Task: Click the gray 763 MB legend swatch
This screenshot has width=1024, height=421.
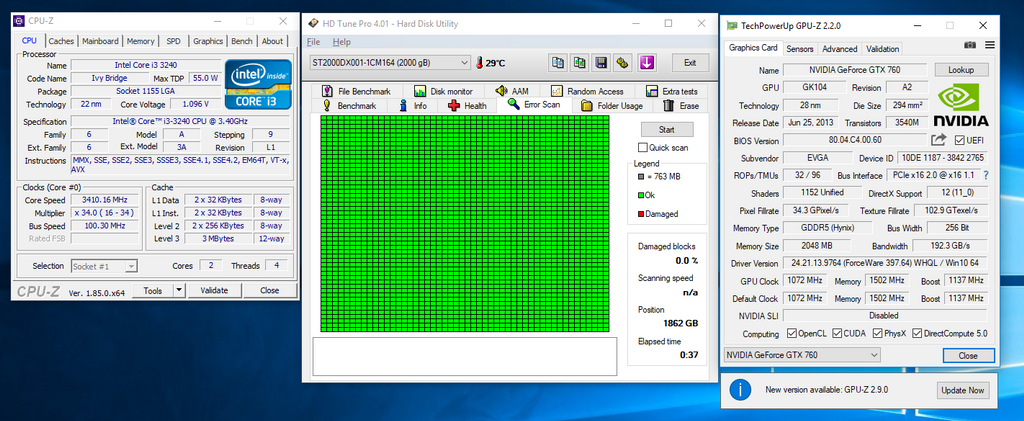Action: 641,176
